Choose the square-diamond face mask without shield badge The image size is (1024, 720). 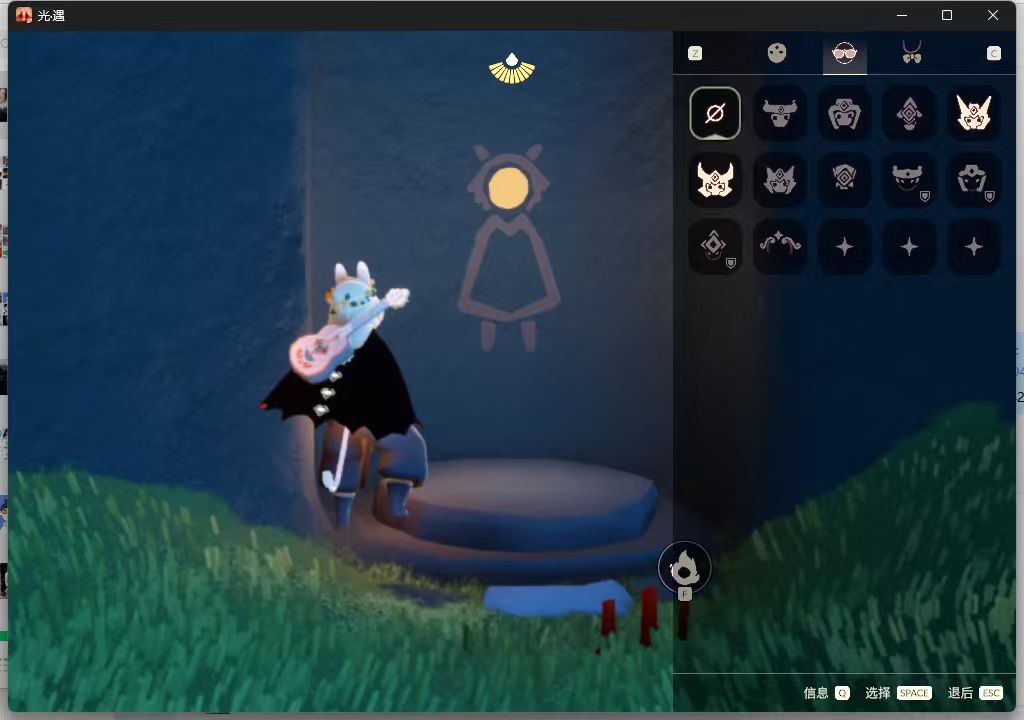point(844,180)
